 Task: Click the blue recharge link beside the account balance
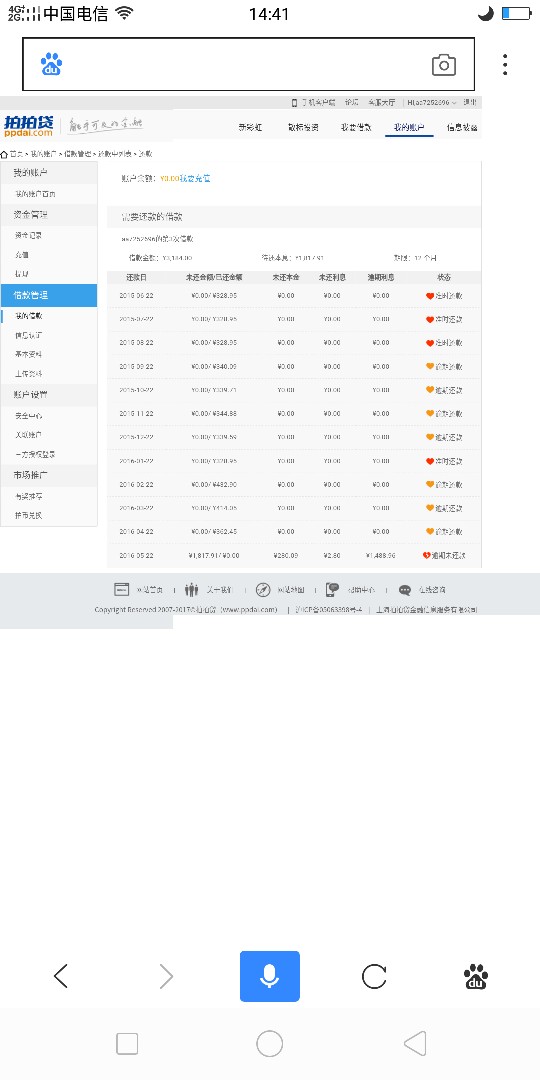195,178
